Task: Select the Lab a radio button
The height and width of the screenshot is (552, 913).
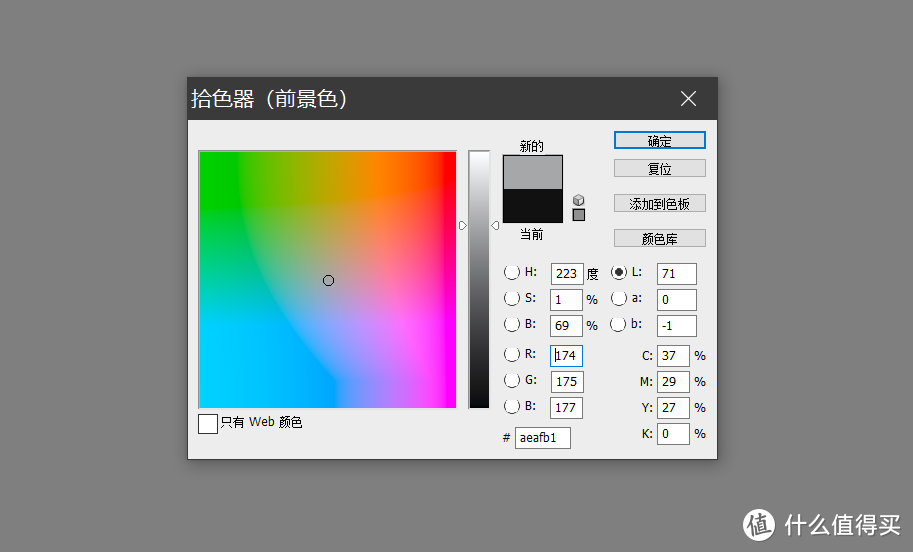Action: [618, 298]
